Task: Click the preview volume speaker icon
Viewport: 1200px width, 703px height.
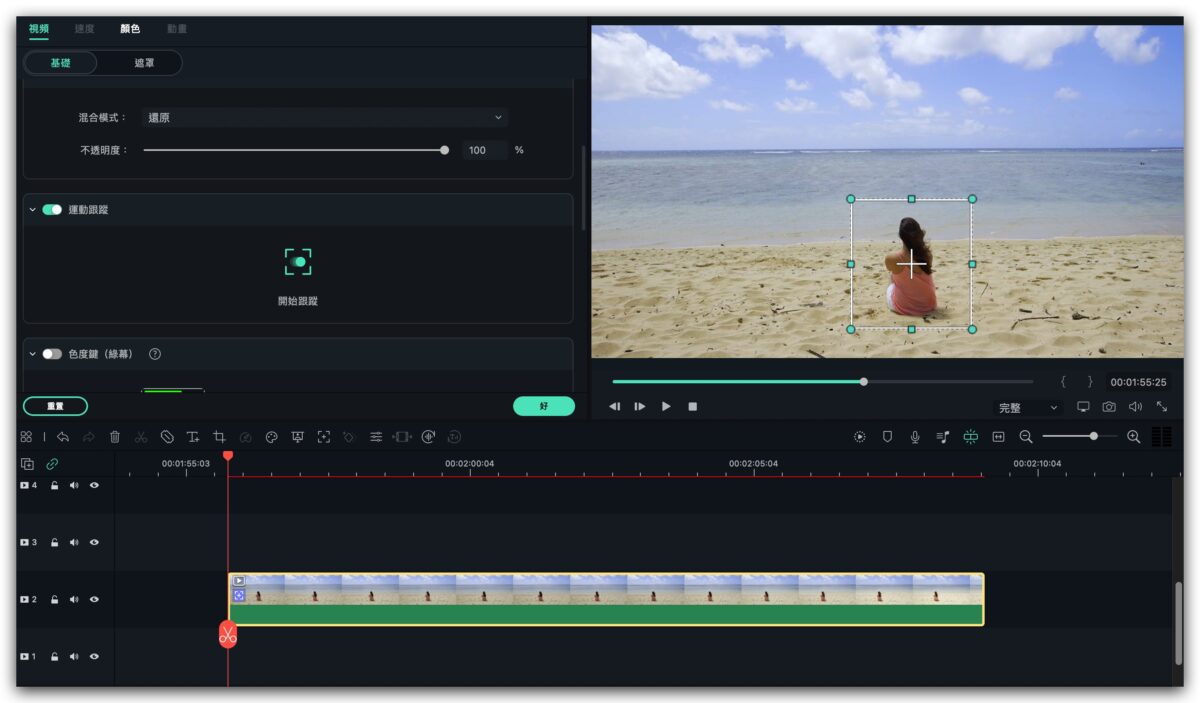Action: pyautogui.click(x=1135, y=407)
